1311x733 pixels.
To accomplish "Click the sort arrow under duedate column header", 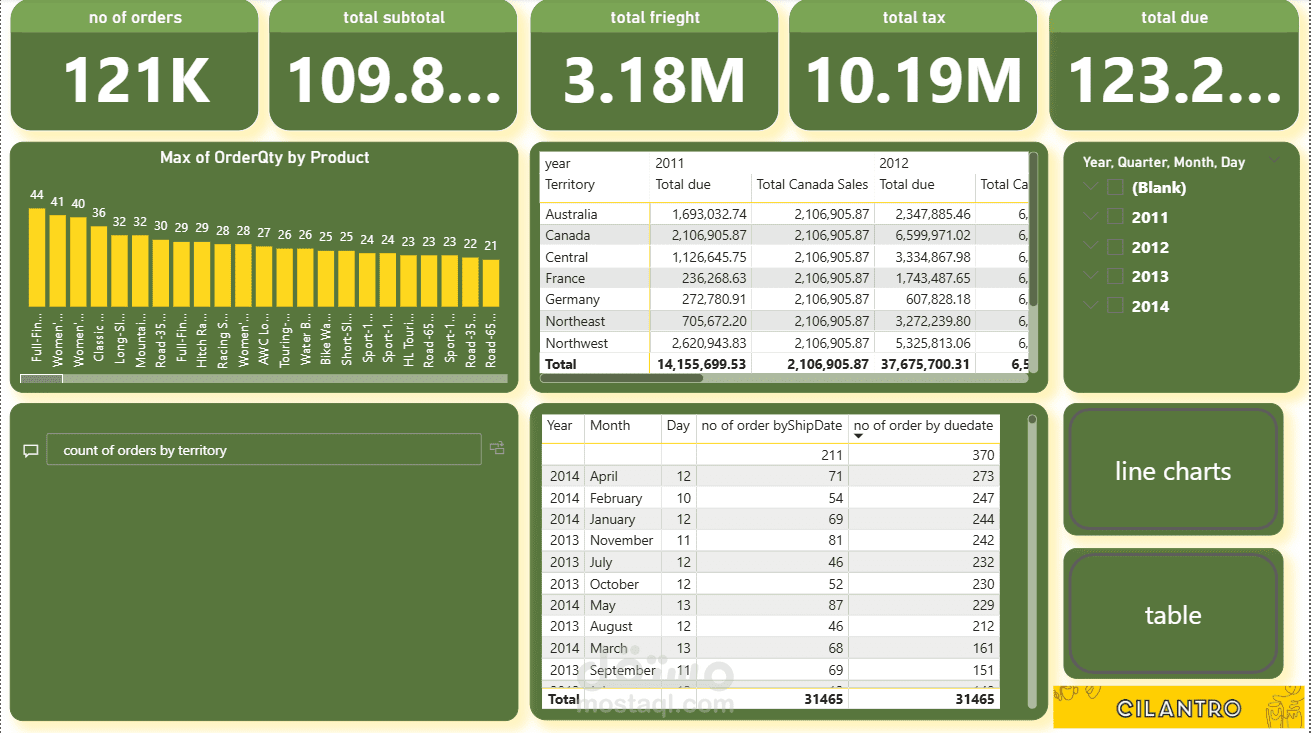I will tap(858, 436).
